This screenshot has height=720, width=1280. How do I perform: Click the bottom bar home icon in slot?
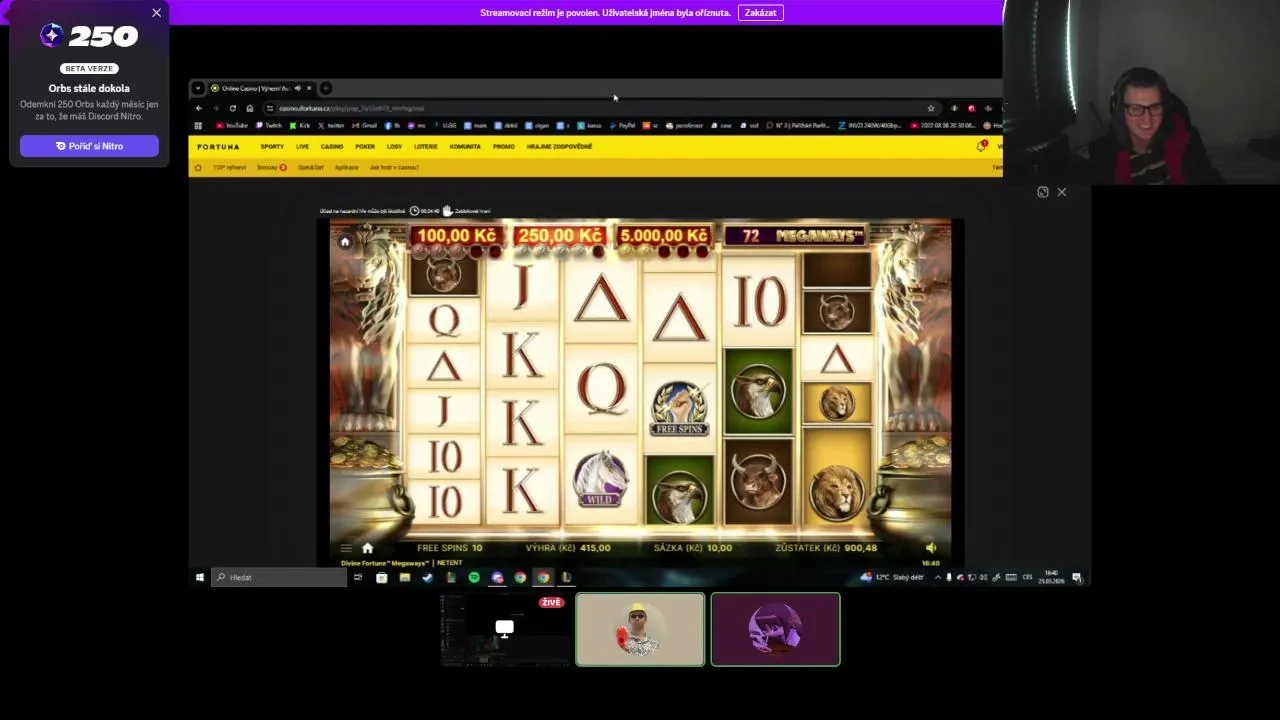(367, 548)
